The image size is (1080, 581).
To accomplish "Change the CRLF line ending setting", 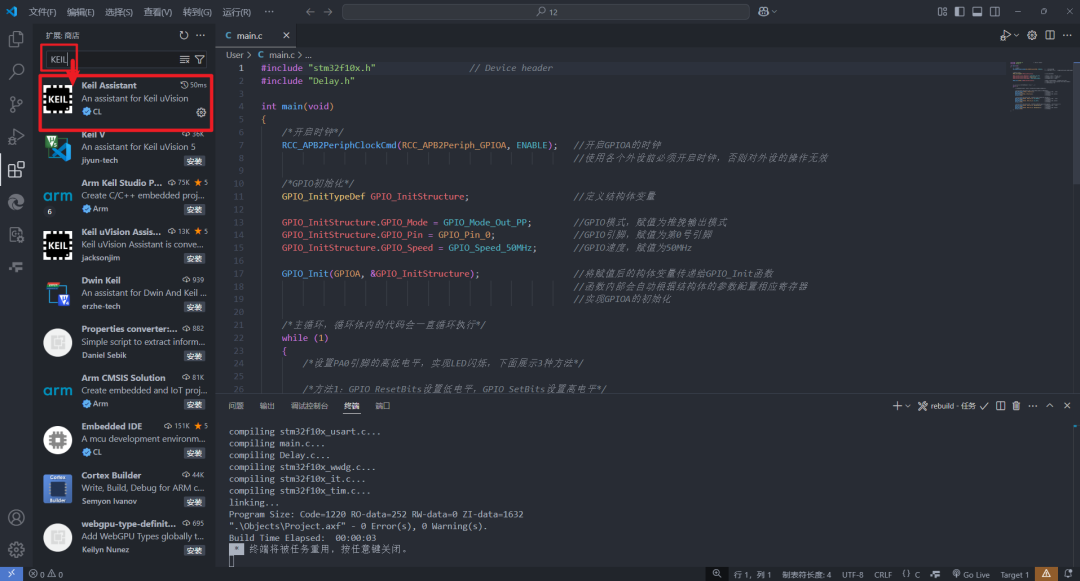I will pos(883,574).
